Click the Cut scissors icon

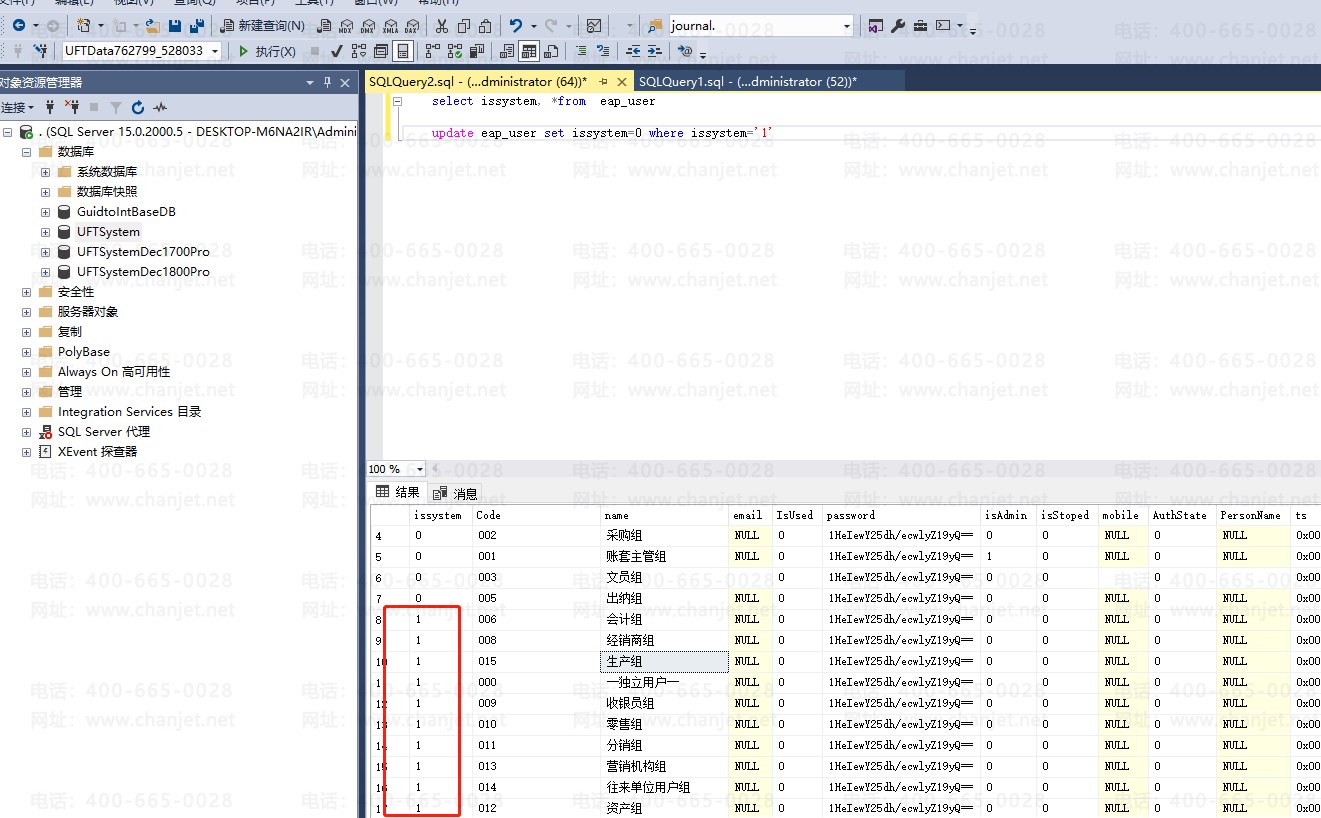(442, 26)
